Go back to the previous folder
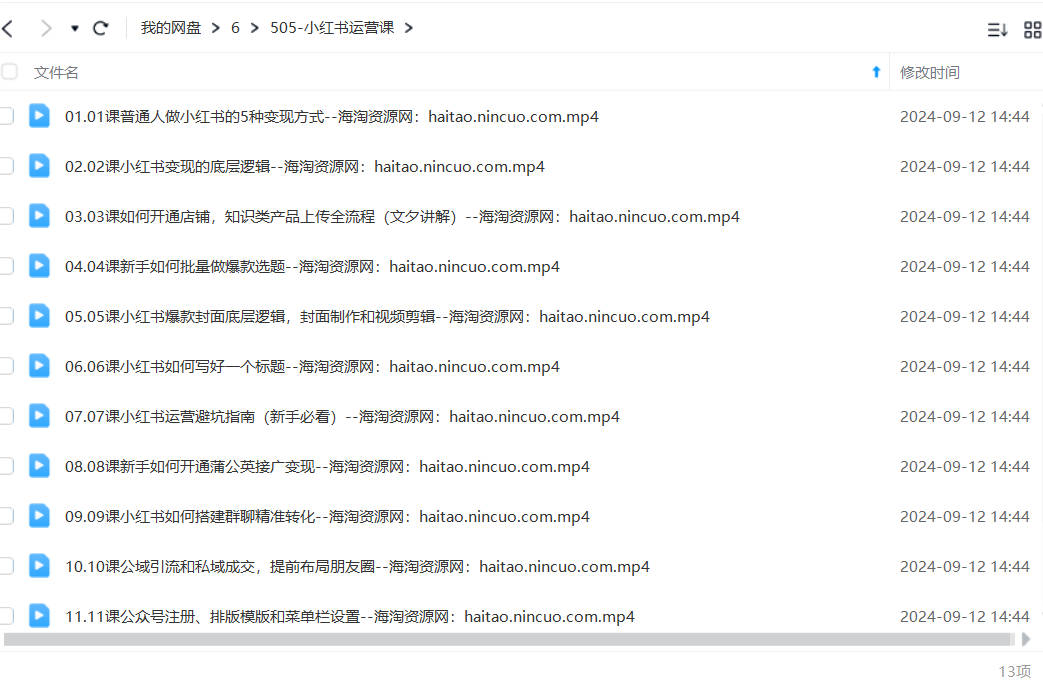The image size is (1043, 685). [8, 28]
